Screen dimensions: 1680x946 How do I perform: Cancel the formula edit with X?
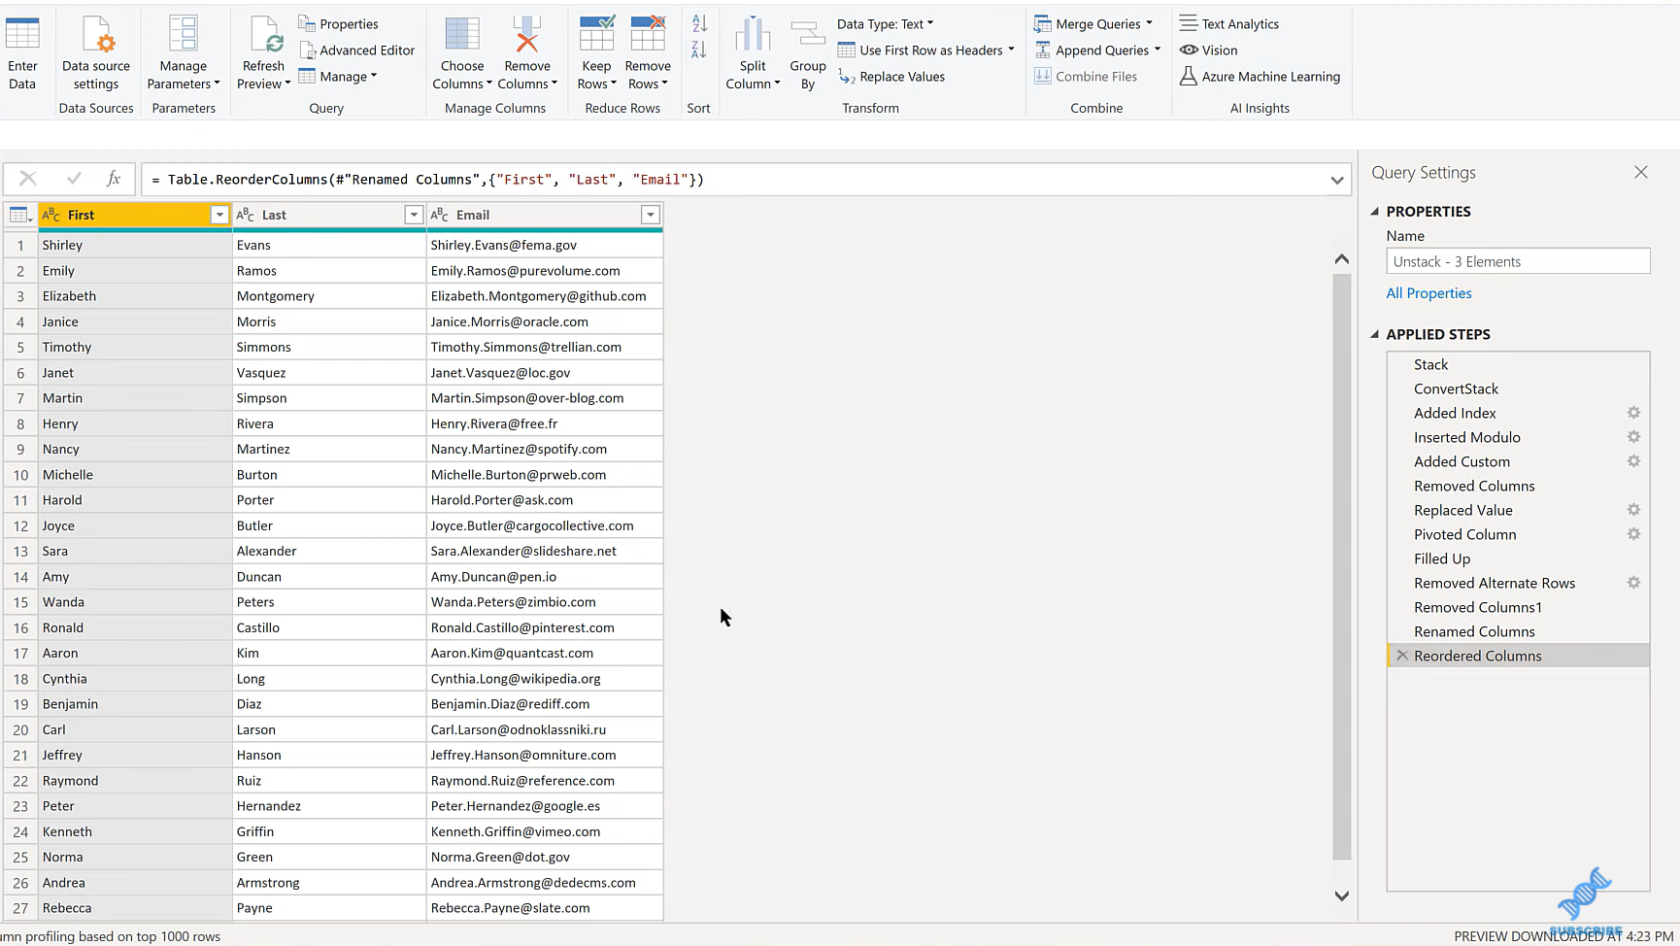pos(28,179)
